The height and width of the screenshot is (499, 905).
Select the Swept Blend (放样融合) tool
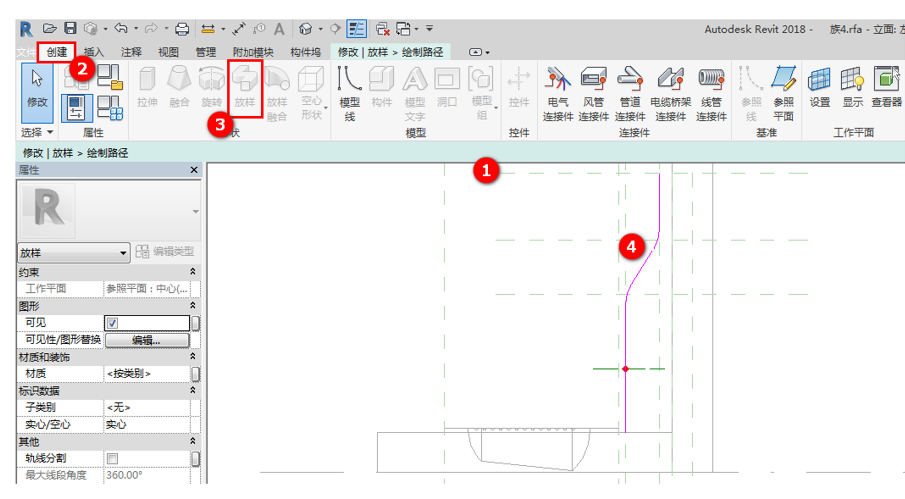(x=277, y=92)
